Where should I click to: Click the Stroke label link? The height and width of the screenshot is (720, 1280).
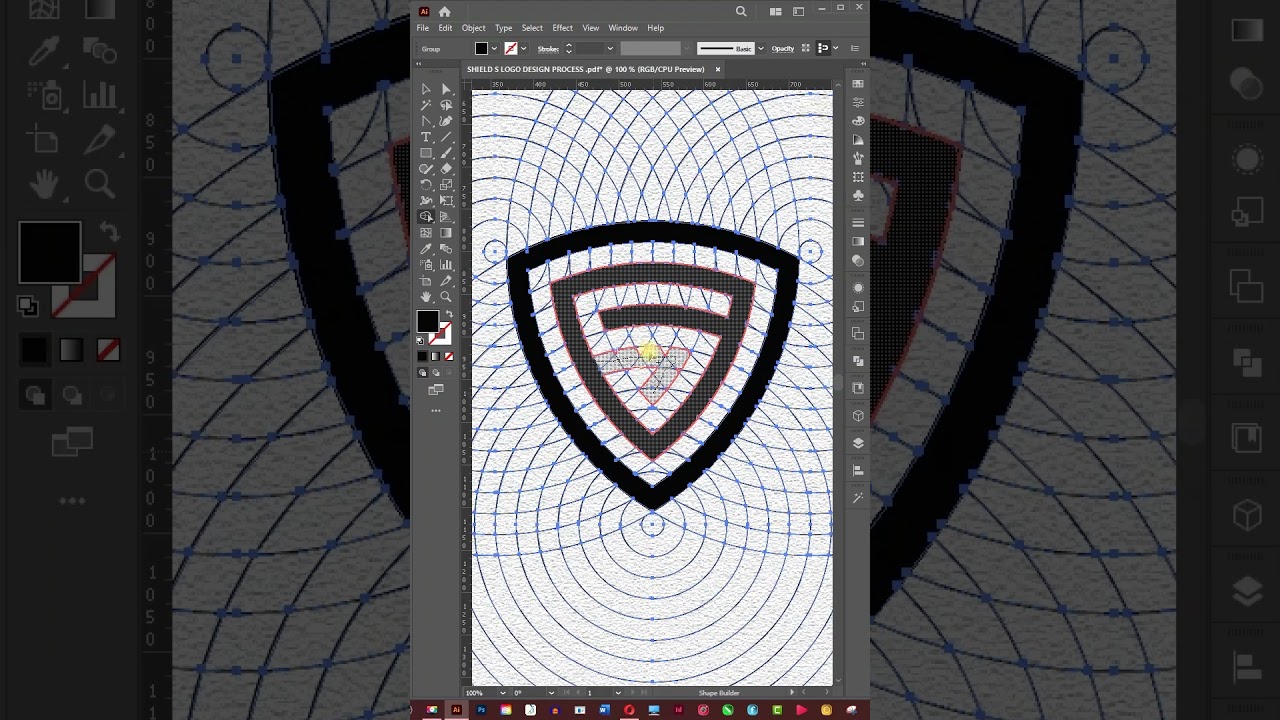point(548,48)
